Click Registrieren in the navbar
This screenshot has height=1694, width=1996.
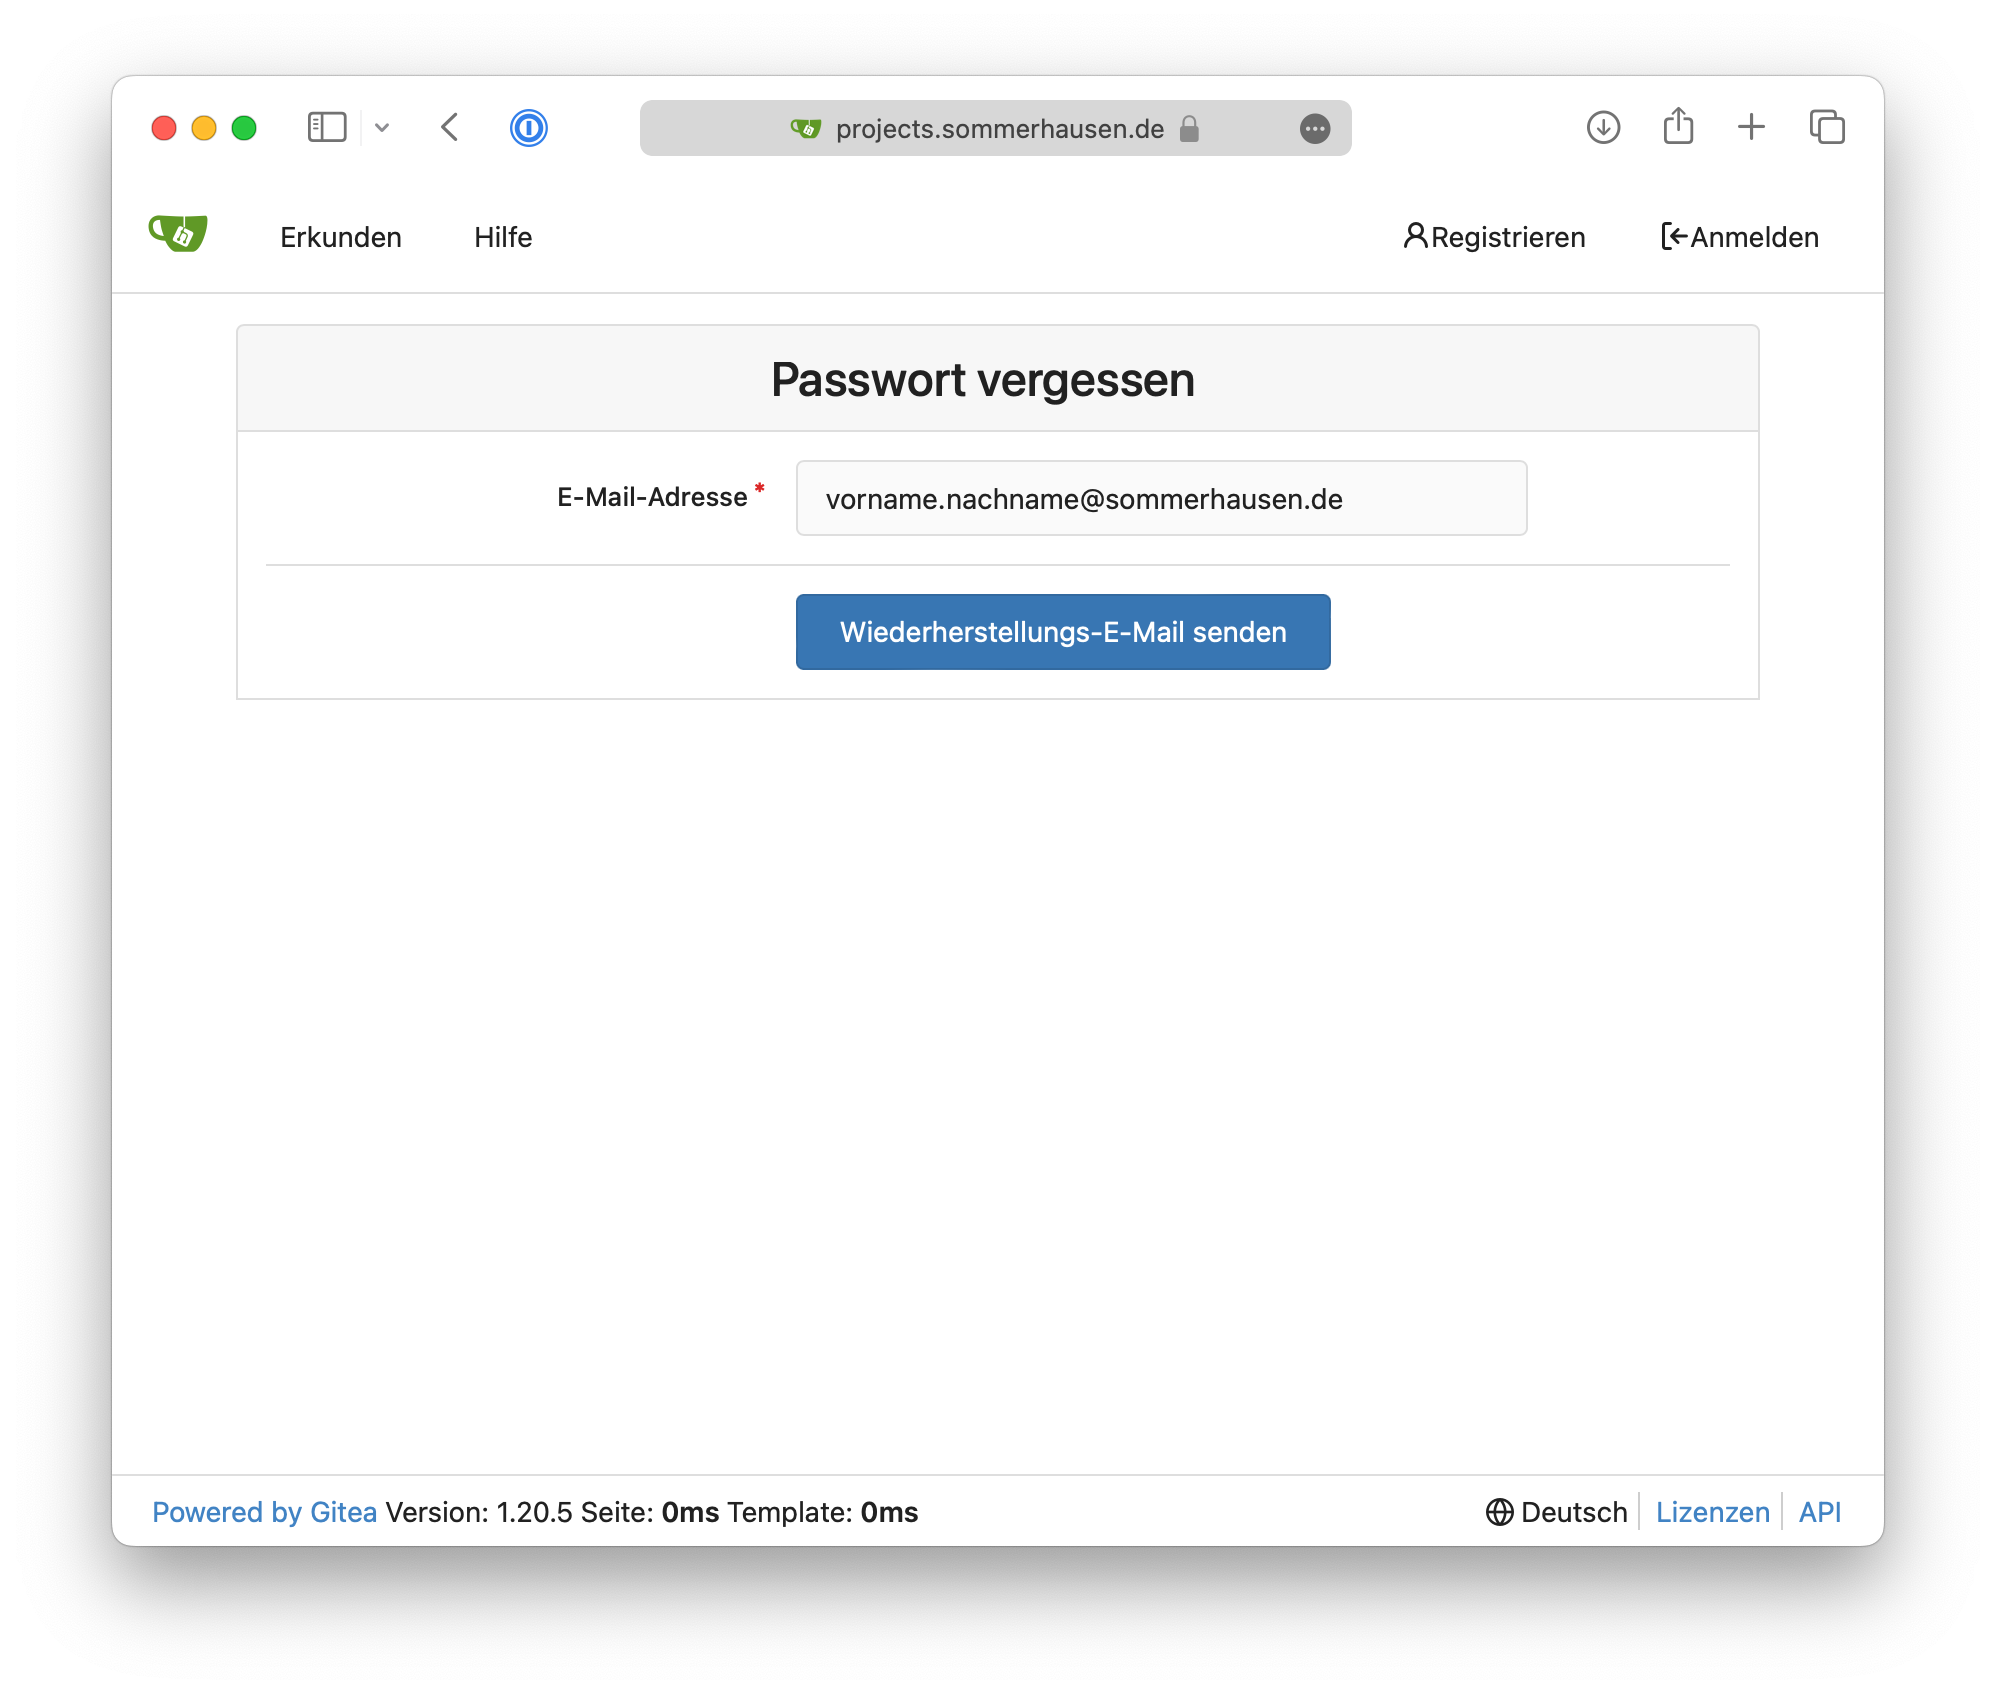click(x=1494, y=237)
